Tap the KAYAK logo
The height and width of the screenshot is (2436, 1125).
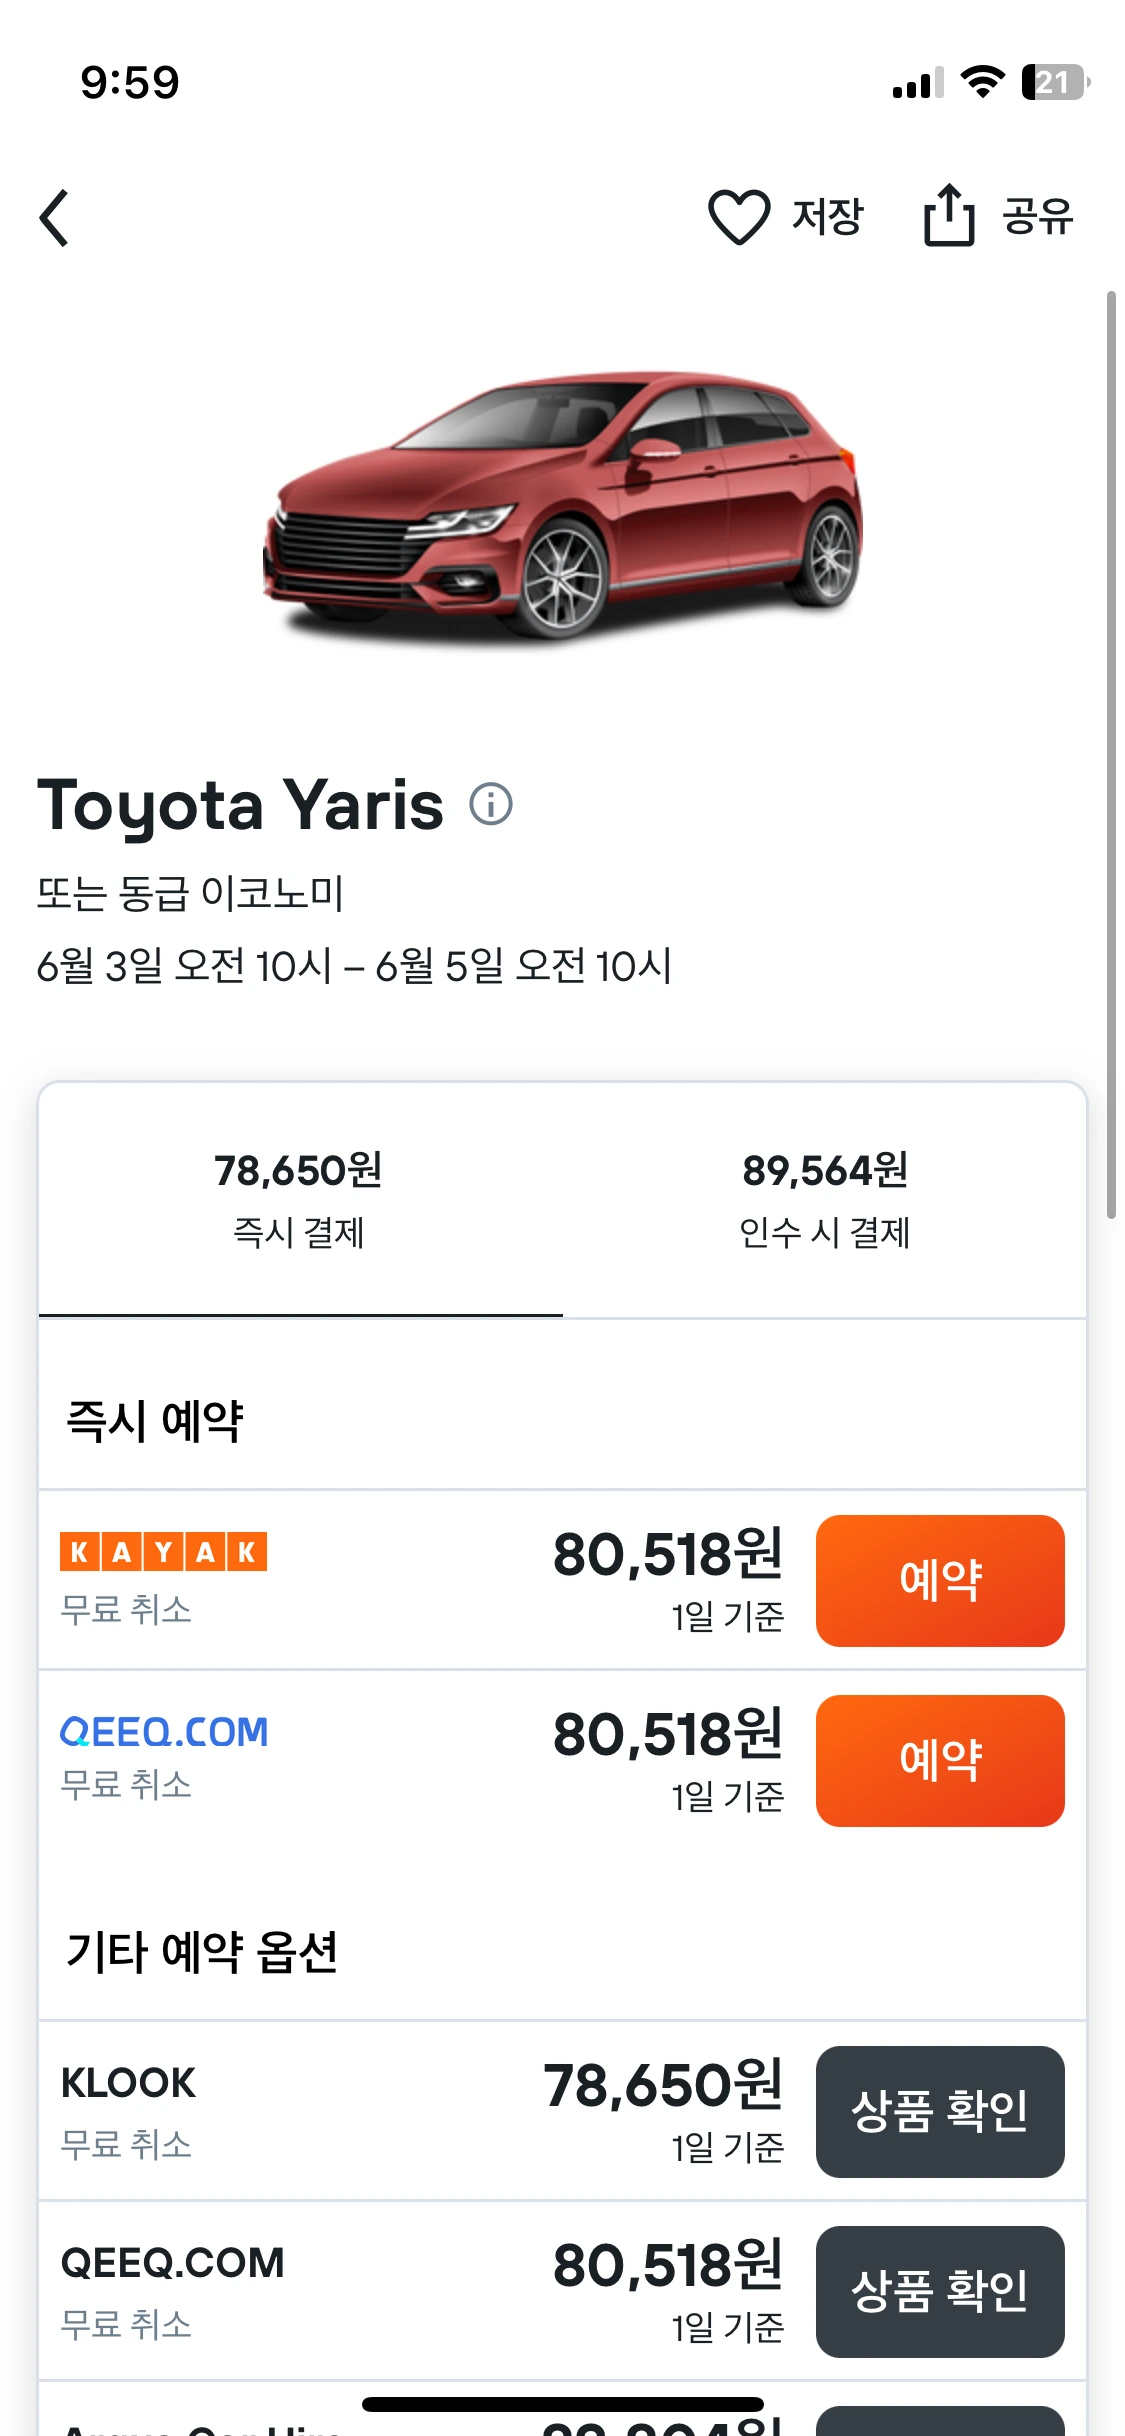(x=164, y=1551)
